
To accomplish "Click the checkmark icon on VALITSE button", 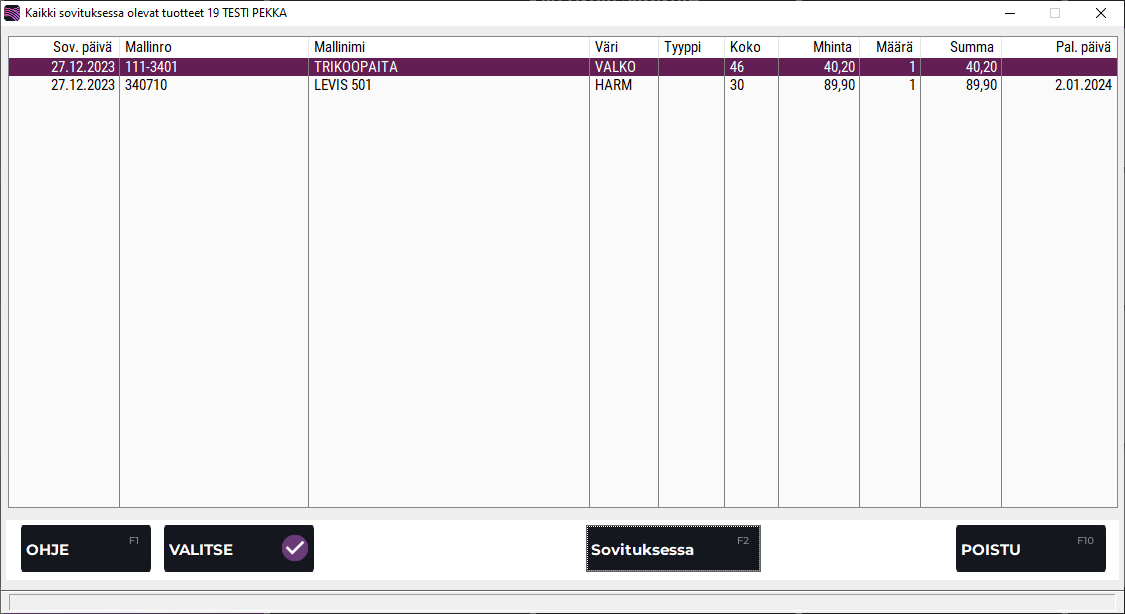I will point(294,548).
